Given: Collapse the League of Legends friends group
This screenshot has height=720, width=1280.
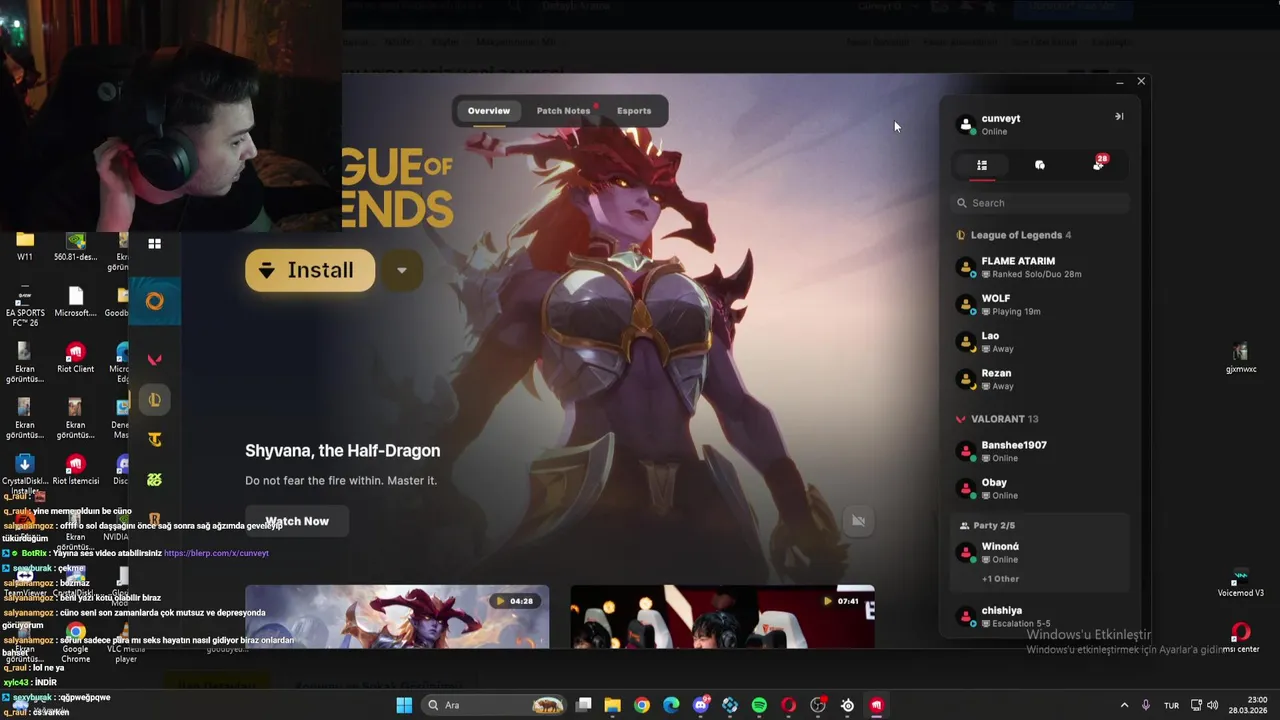Looking at the screenshot, I should [x=1015, y=235].
